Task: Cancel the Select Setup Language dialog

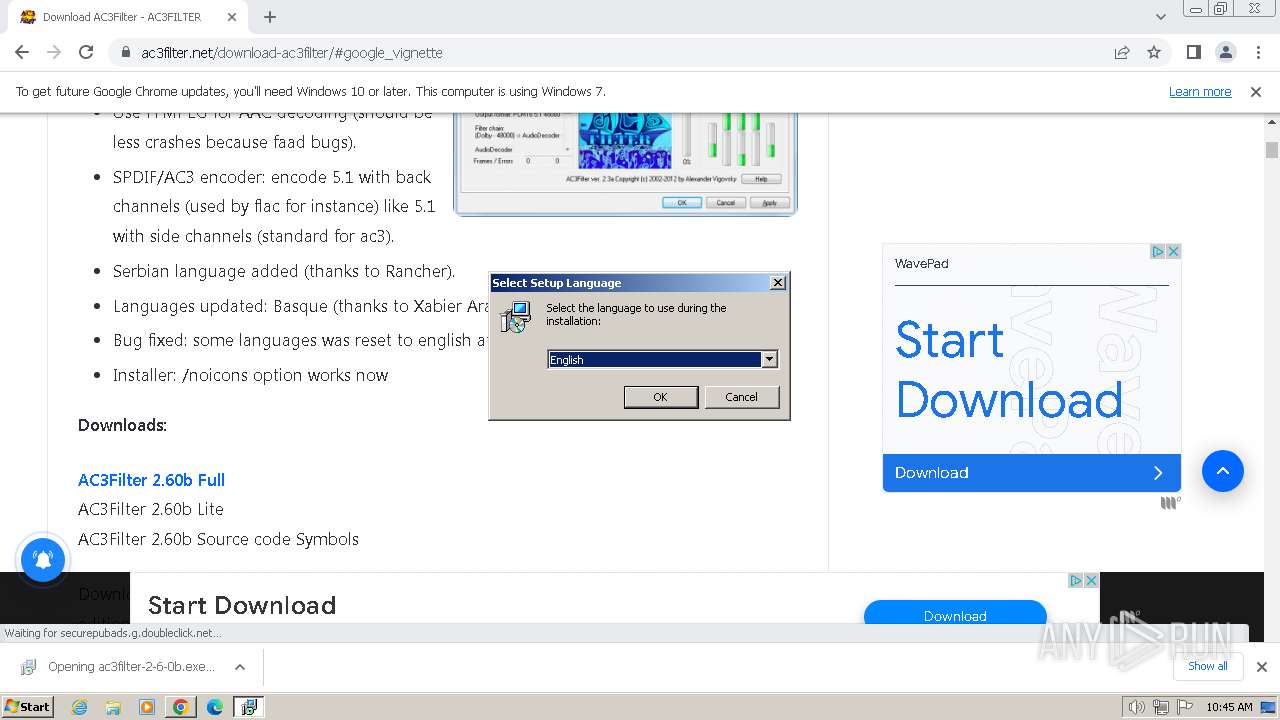Action: click(741, 397)
